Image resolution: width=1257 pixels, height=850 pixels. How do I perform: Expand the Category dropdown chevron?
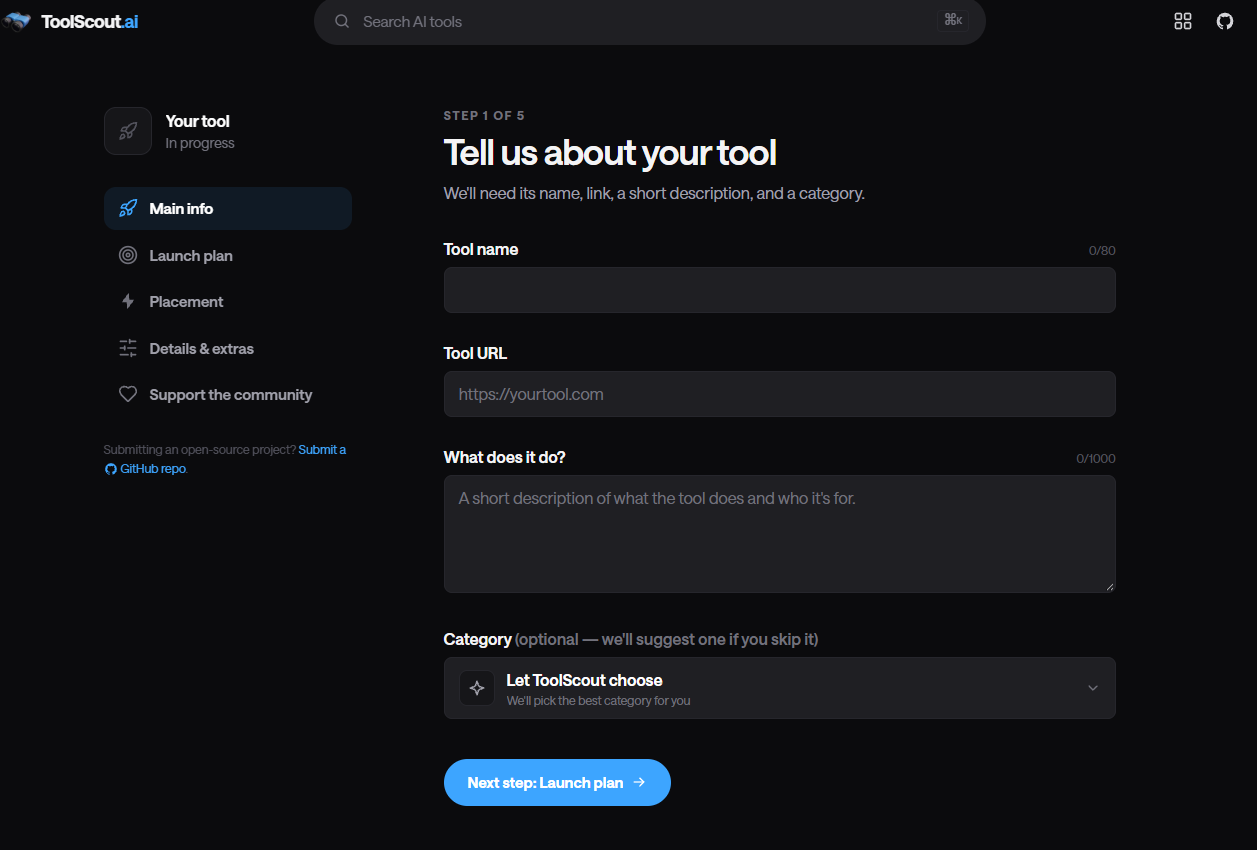click(x=1093, y=688)
